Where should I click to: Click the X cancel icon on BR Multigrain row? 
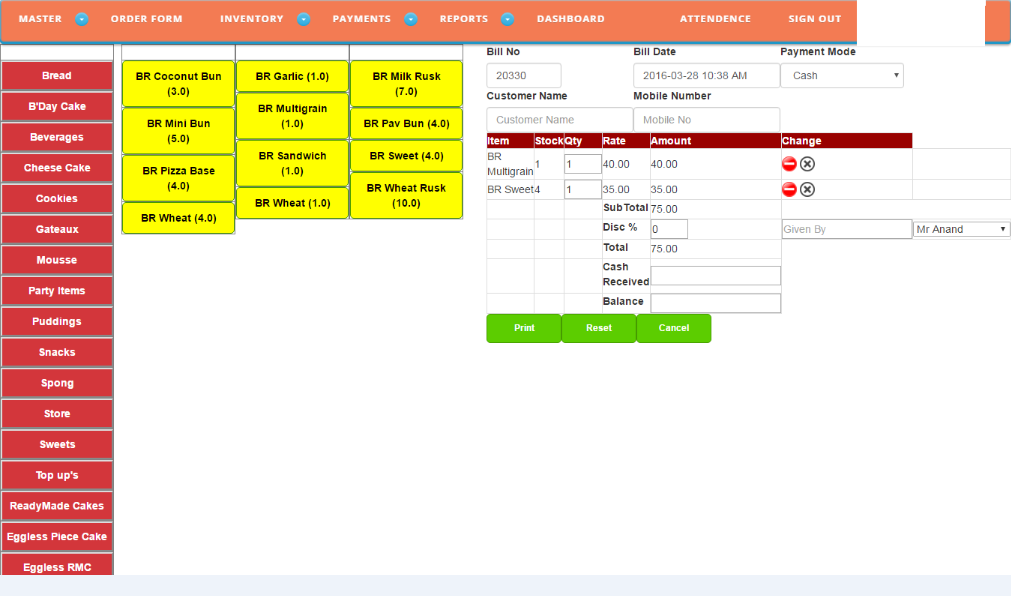807,163
